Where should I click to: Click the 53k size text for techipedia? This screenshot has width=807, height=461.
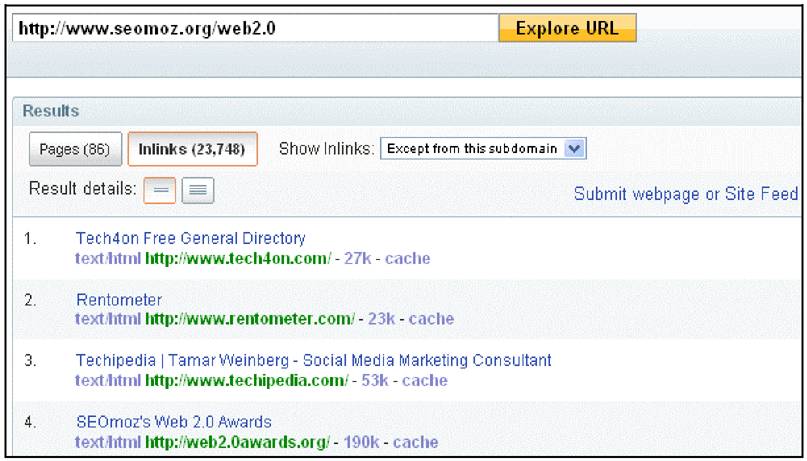point(375,381)
